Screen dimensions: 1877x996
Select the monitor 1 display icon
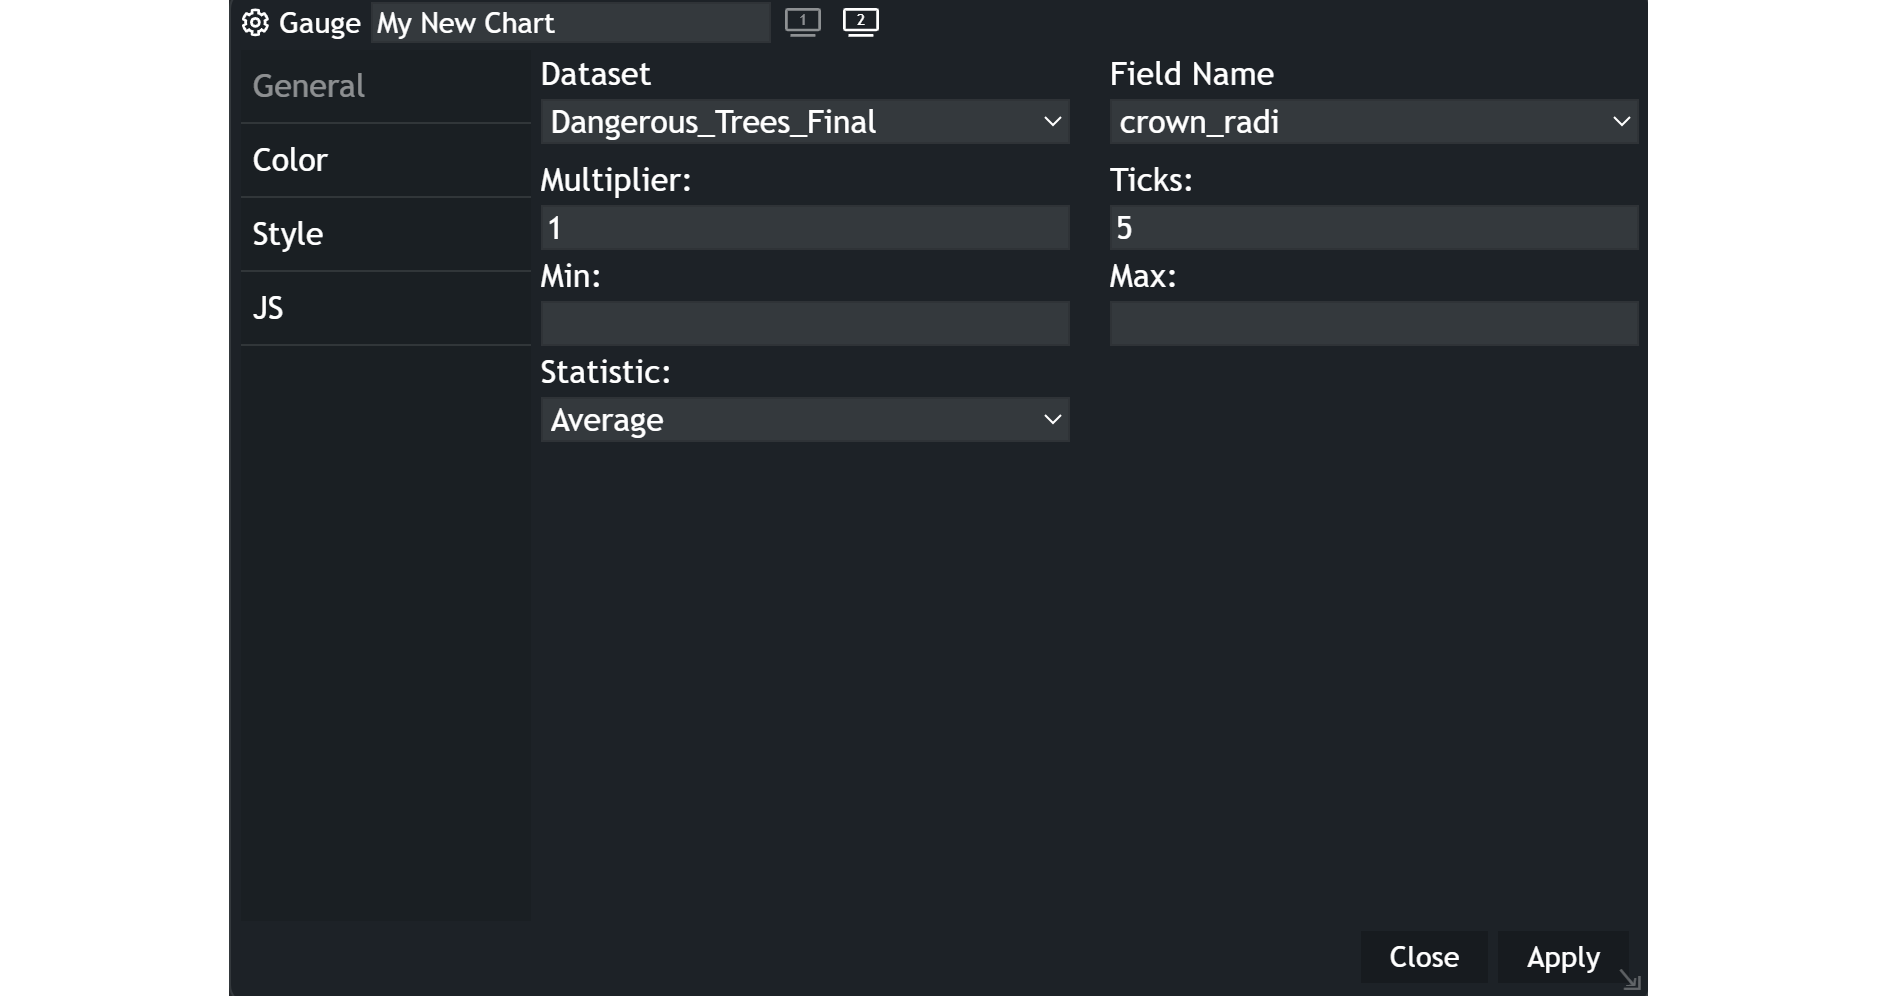[802, 22]
